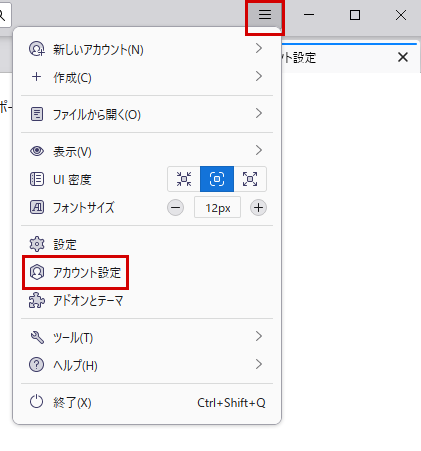This screenshot has height=451, width=421.
Task: Click the puzzle piece add-ons icon
Action: click(x=37, y=300)
